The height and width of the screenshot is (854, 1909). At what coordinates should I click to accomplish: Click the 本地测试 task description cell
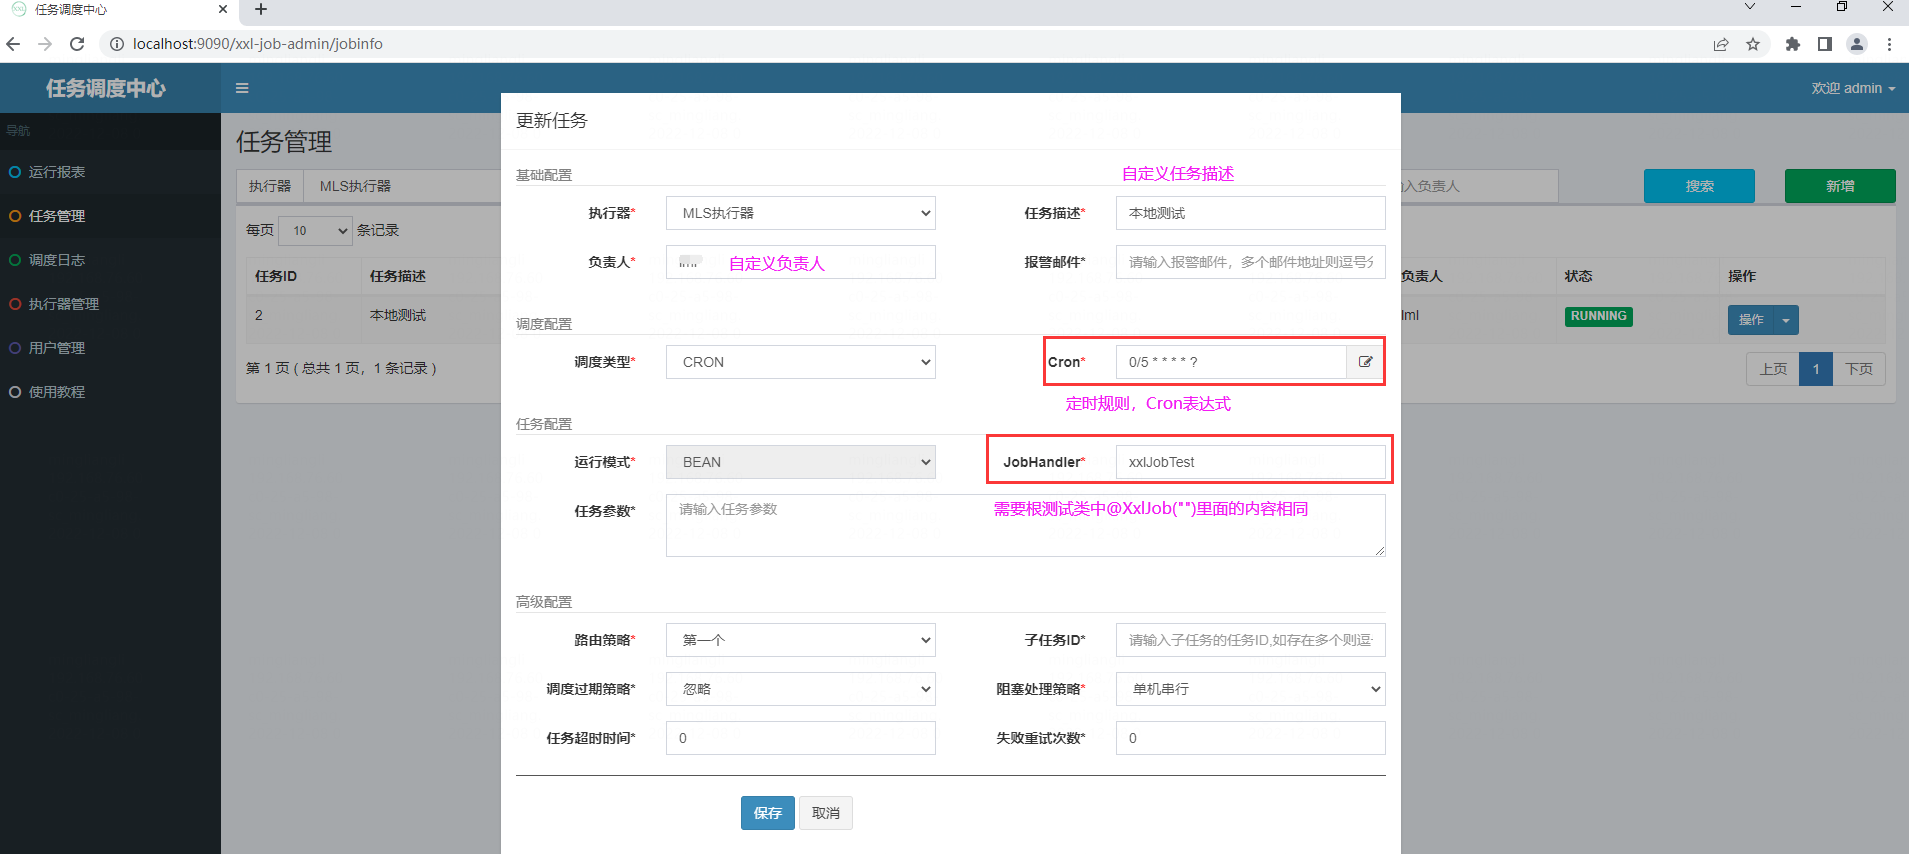point(398,315)
